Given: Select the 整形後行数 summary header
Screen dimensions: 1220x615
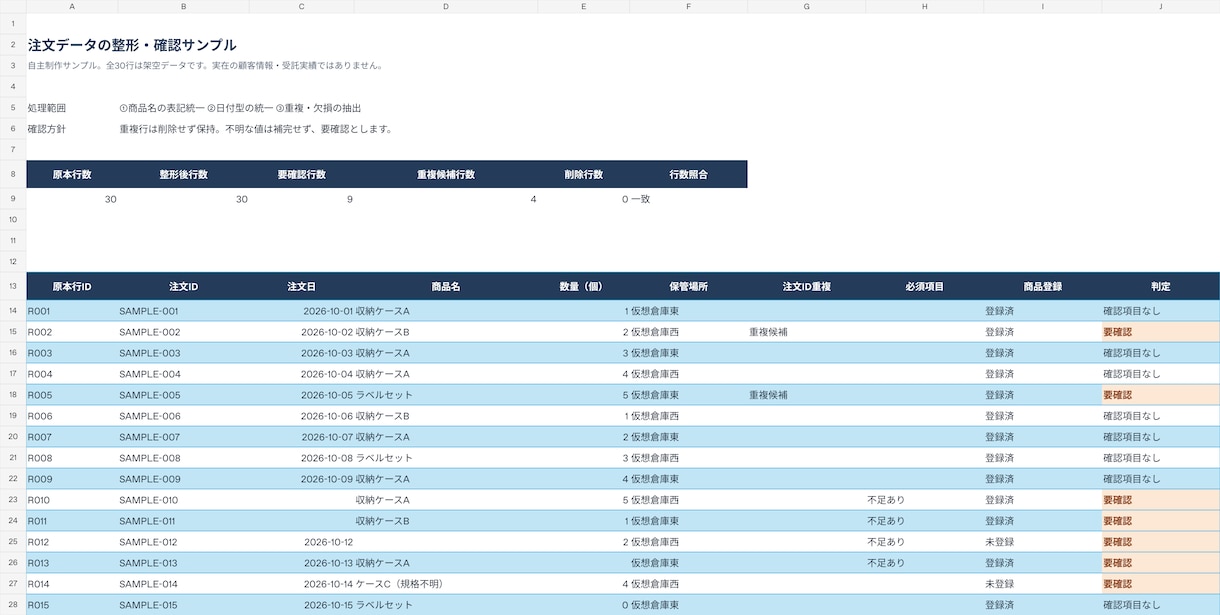Looking at the screenshot, I should (x=184, y=174).
